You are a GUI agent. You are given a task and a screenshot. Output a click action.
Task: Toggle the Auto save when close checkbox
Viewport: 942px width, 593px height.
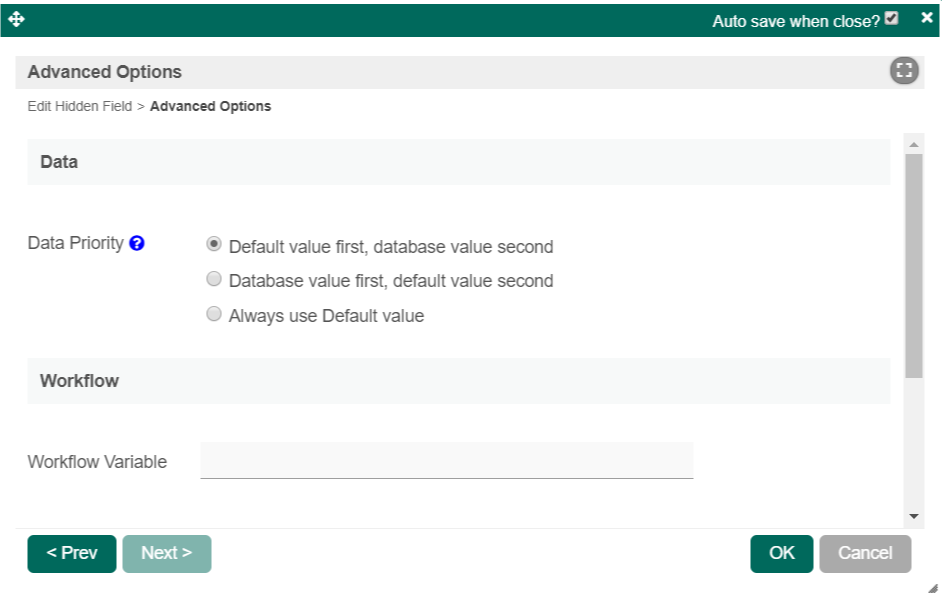[x=892, y=18]
